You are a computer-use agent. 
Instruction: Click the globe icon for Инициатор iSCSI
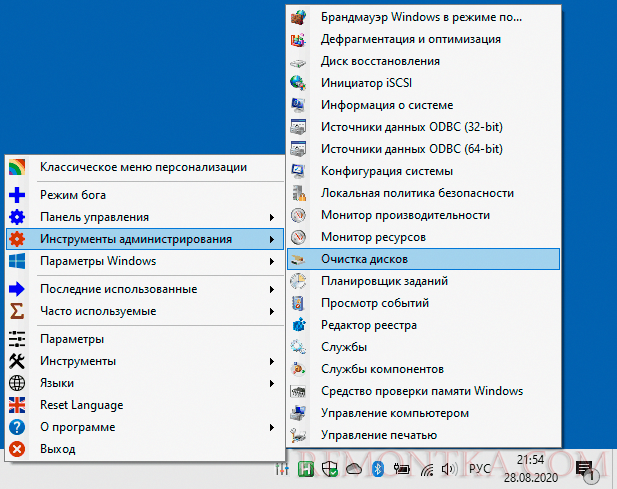pyautogui.click(x=298, y=83)
